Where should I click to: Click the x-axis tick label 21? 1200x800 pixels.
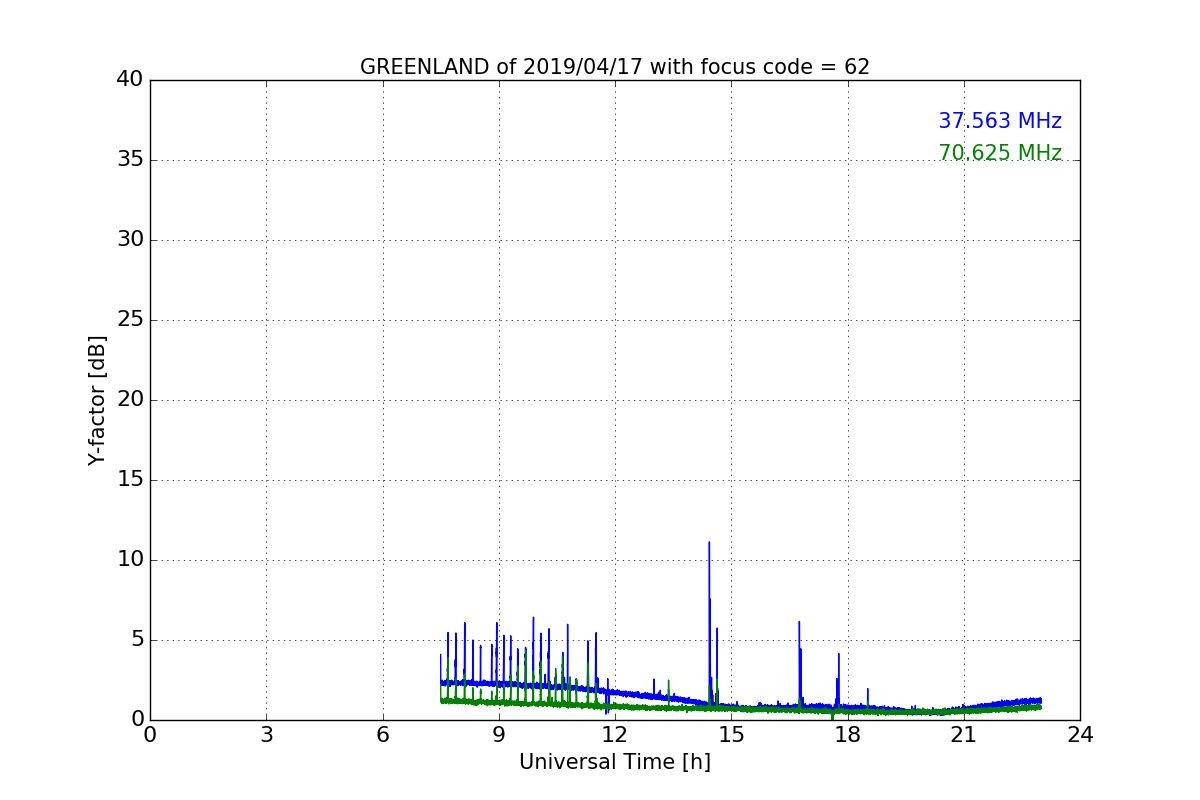(x=964, y=735)
